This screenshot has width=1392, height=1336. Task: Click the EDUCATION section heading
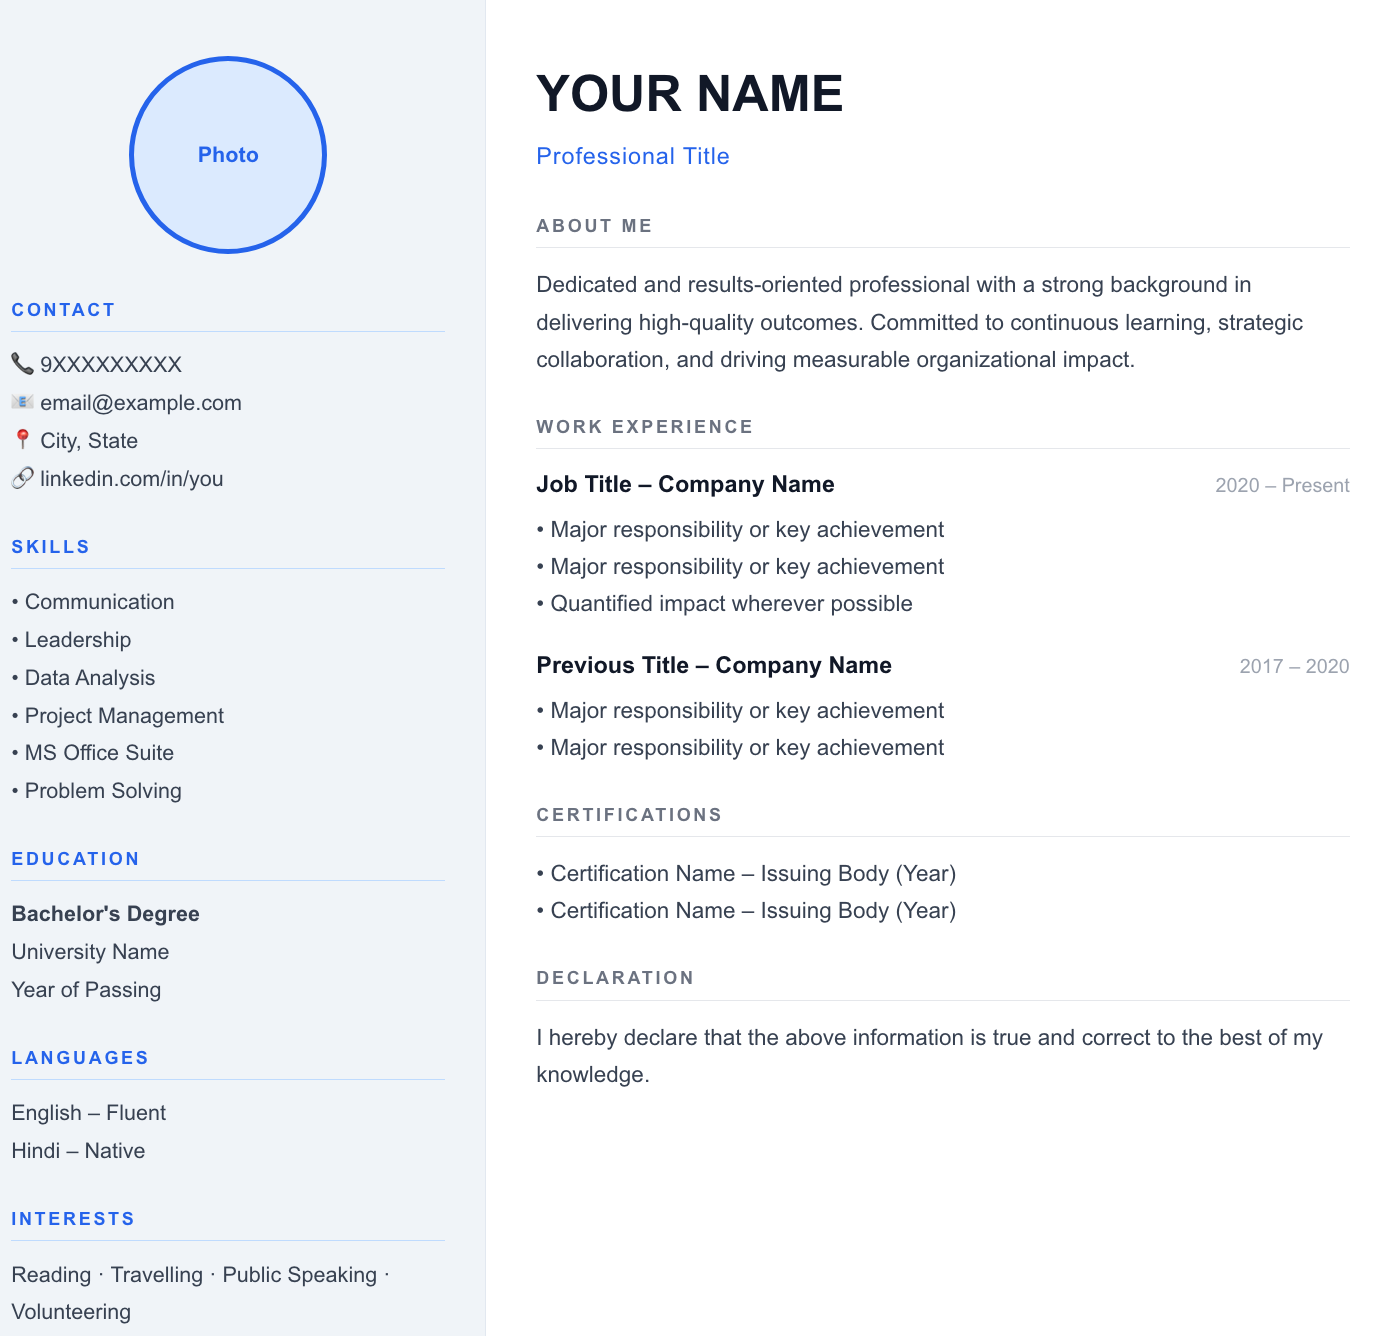pyautogui.click(x=76, y=859)
